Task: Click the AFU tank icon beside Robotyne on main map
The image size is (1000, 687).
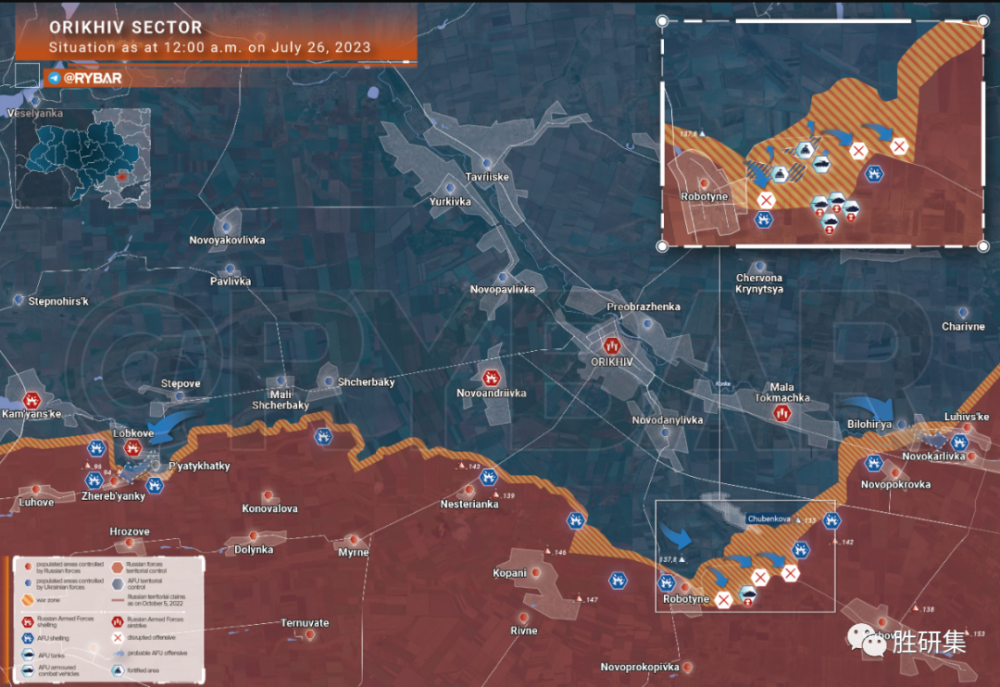Action: [747, 595]
